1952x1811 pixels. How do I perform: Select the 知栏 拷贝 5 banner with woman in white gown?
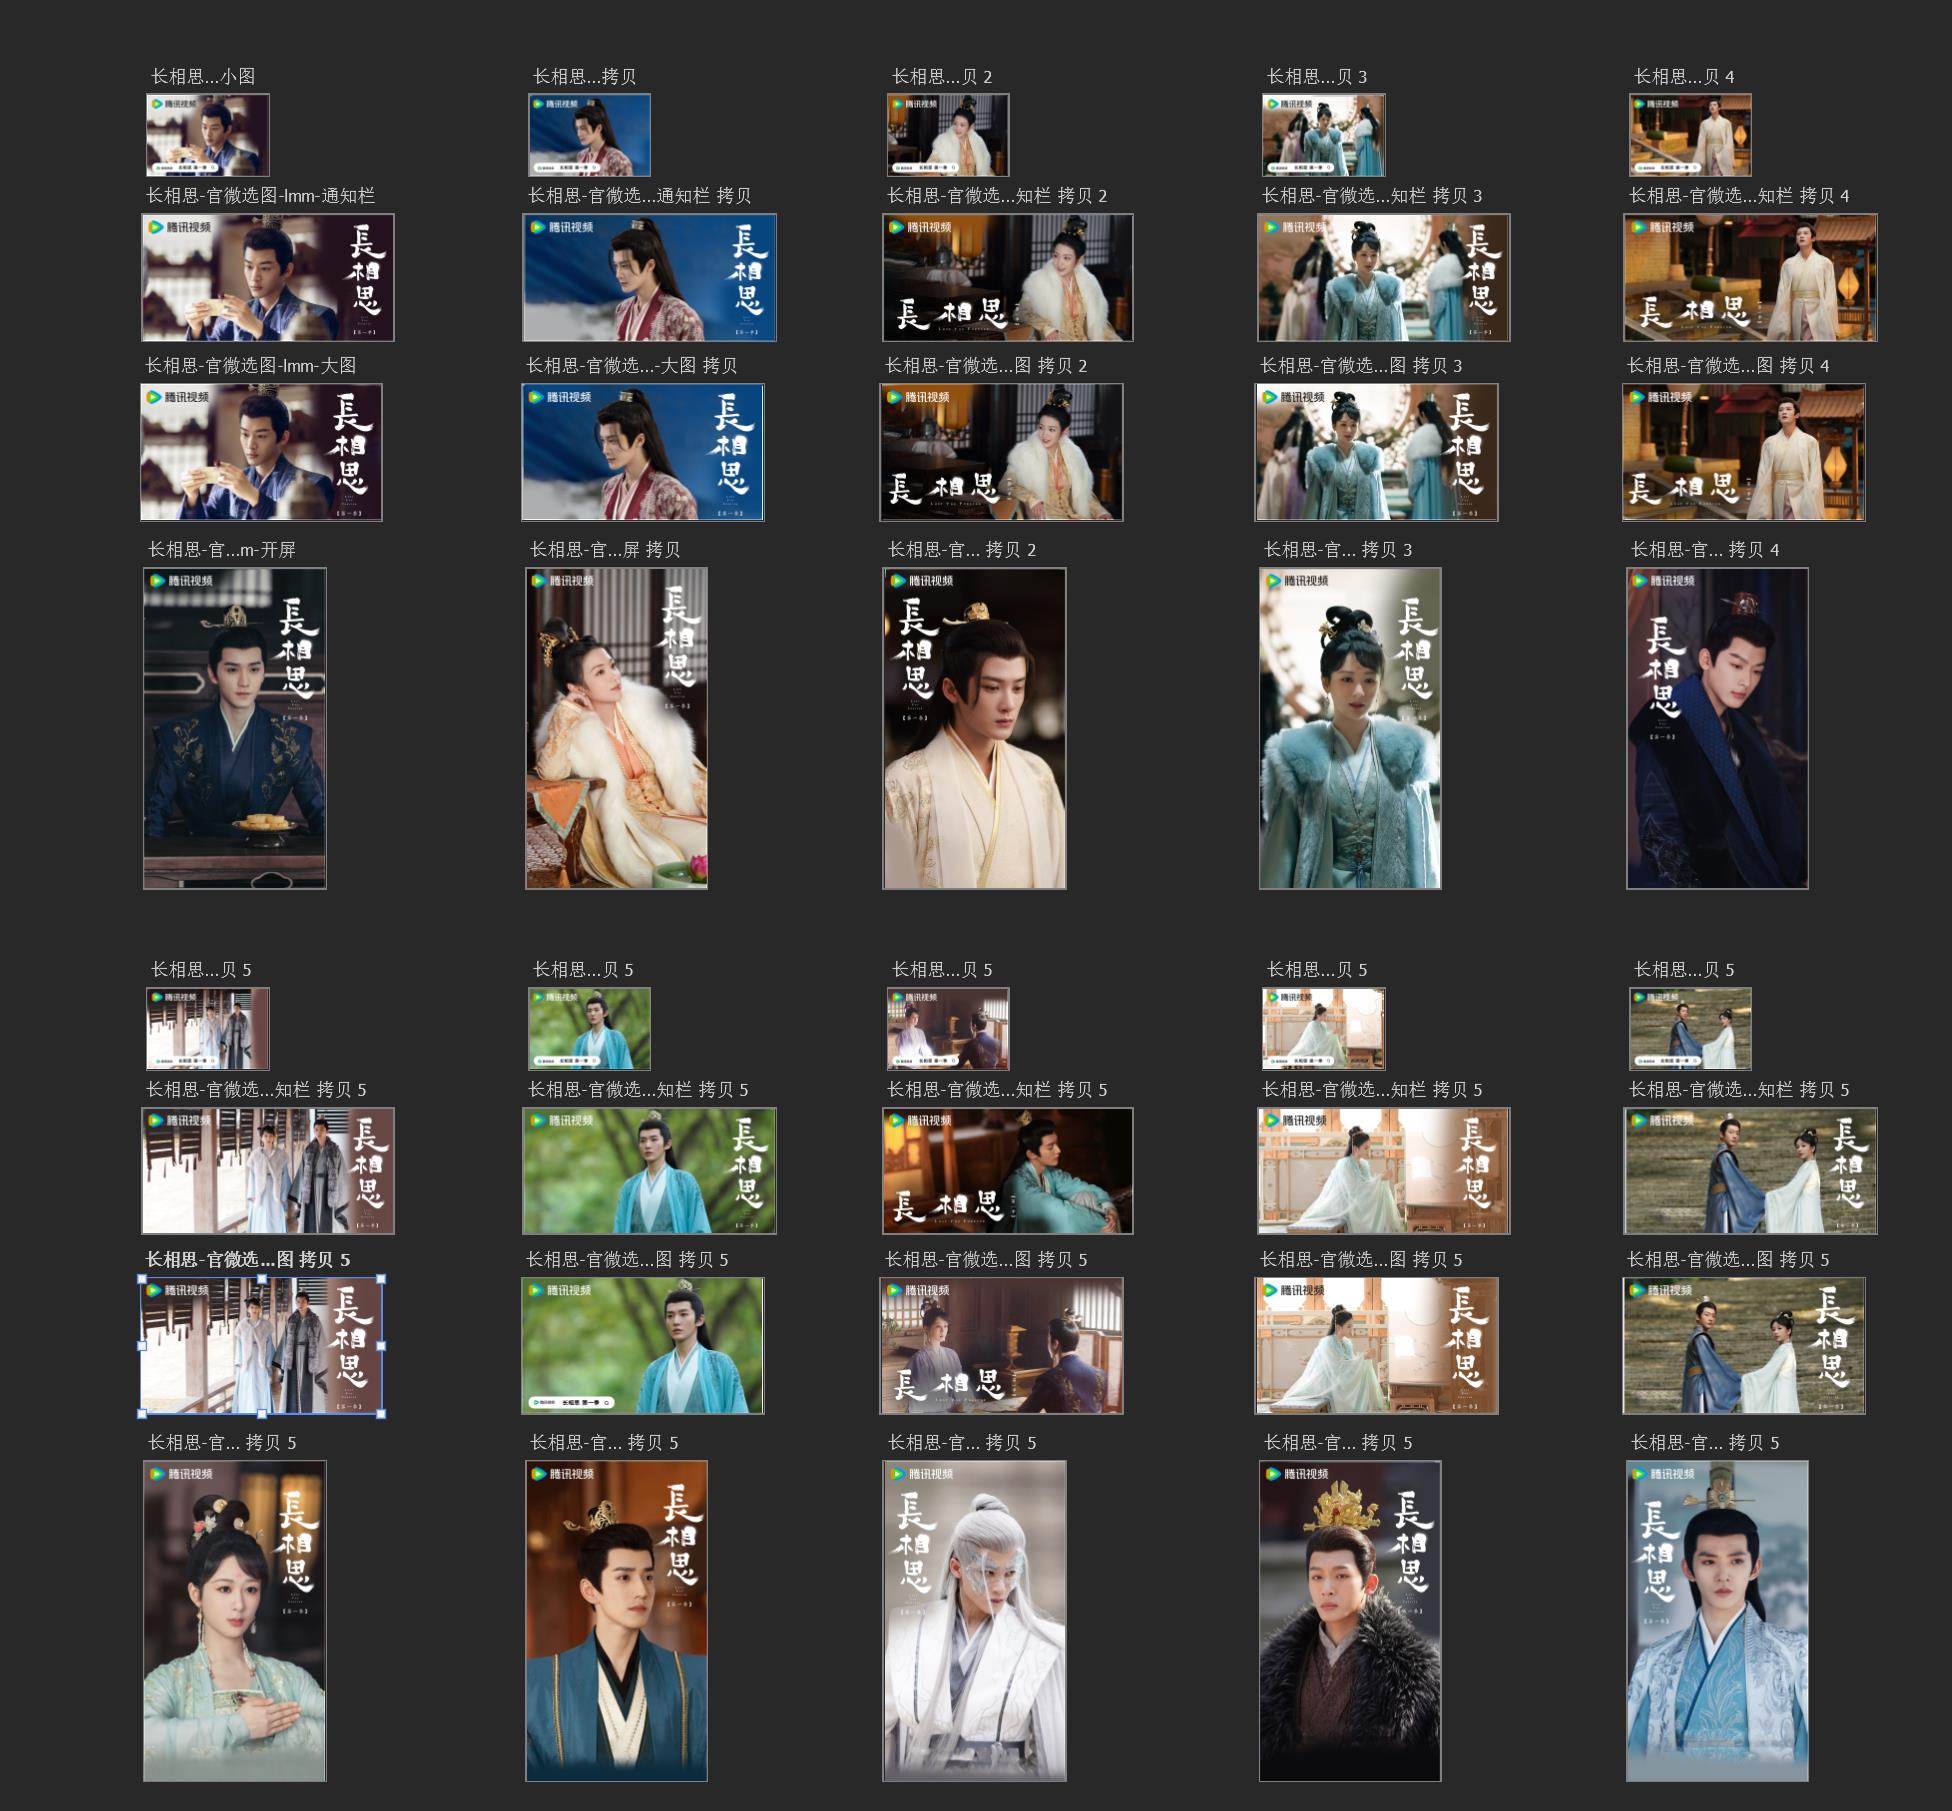pos(1383,1171)
